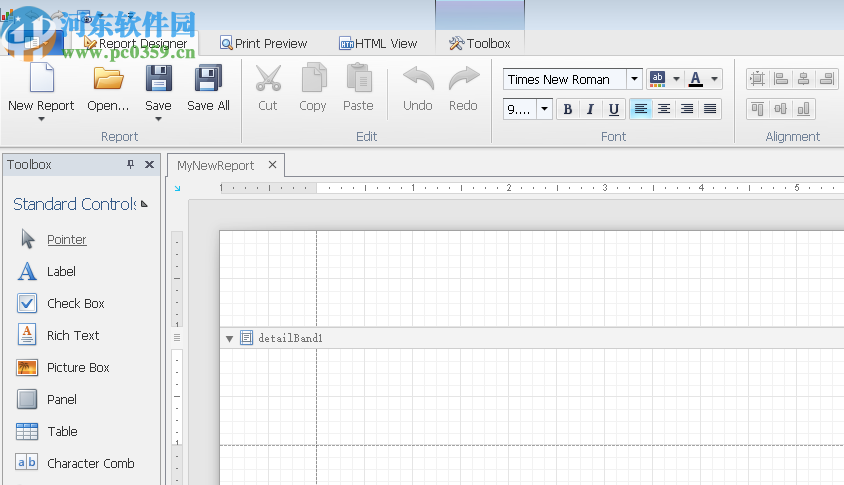Switch to the Print Preview tab

(263, 44)
